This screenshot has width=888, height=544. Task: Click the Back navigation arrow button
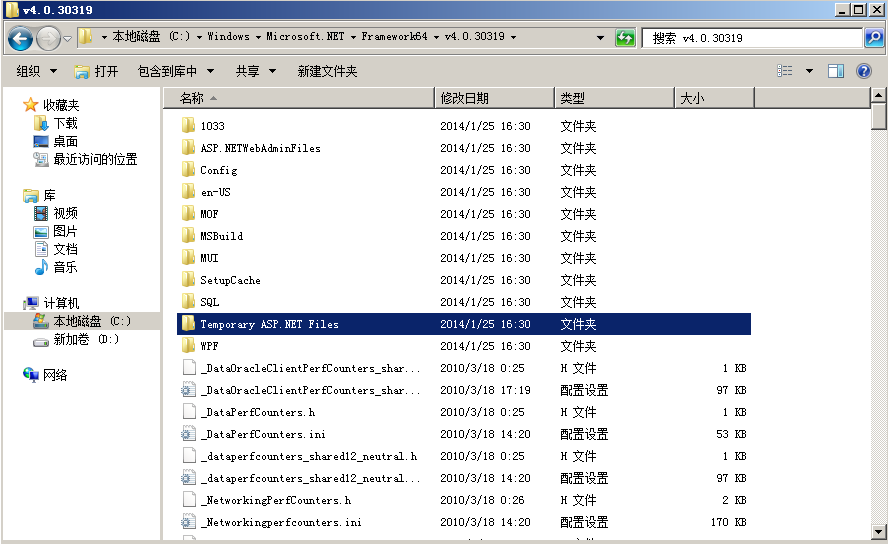point(20,38)
